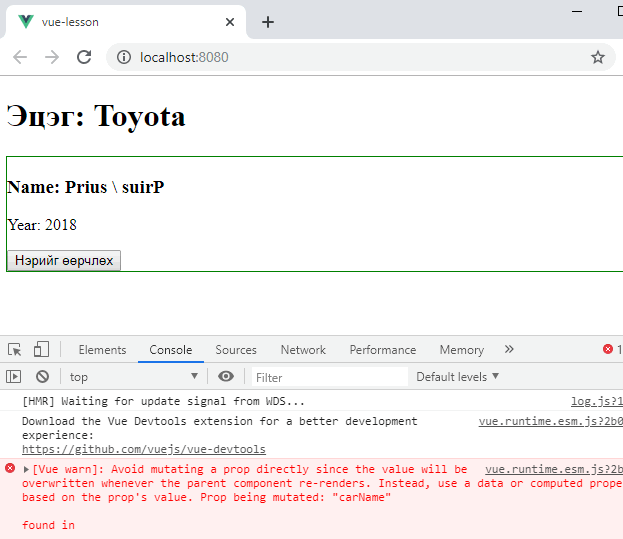Open the log.js source link
Viewport: 623px width, 539px height.
[597, 401]
